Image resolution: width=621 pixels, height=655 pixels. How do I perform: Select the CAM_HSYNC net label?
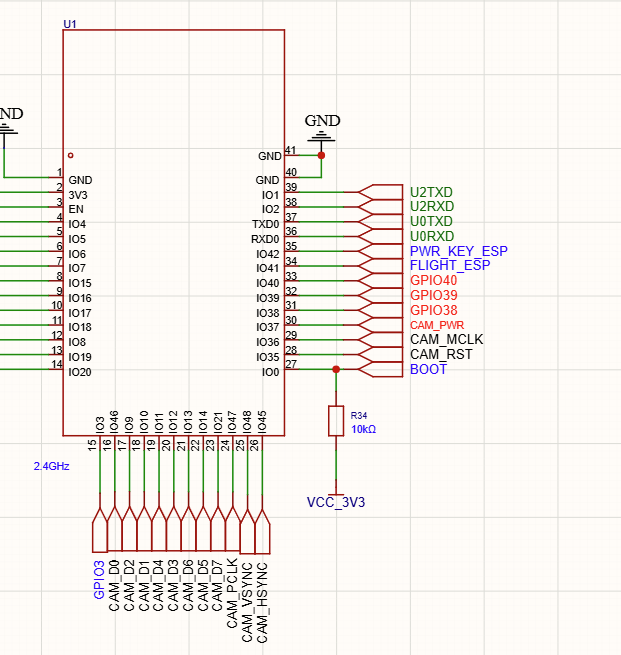click(x=262, y=602)
